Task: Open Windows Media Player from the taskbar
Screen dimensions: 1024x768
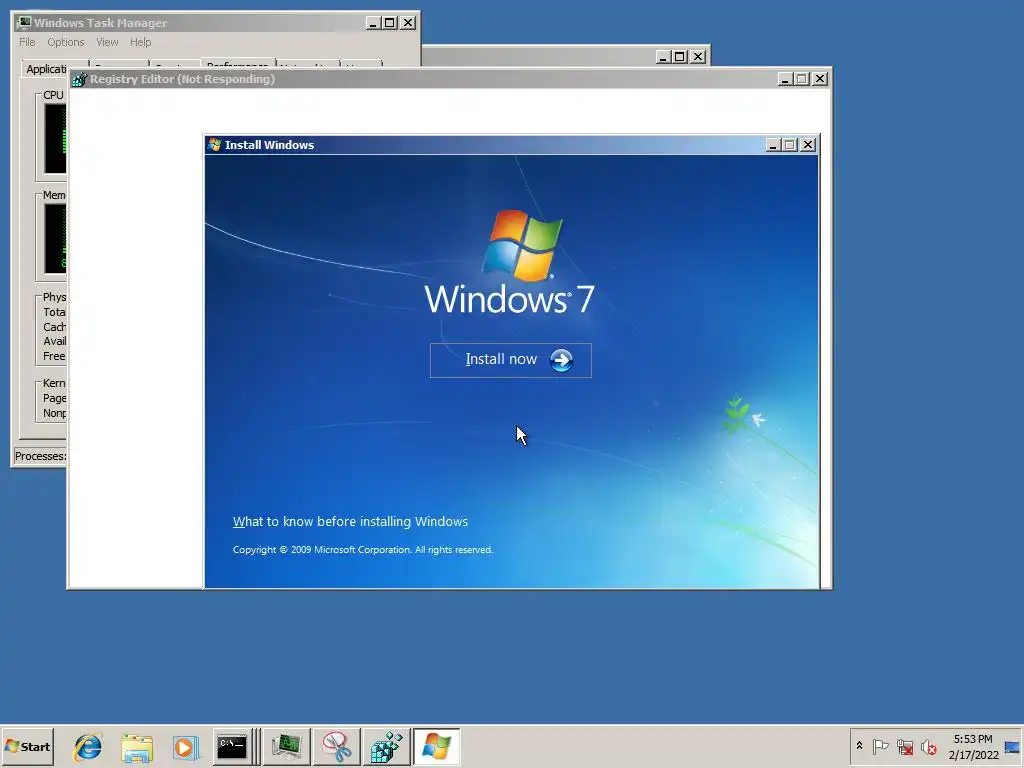Action: (185, 747)
